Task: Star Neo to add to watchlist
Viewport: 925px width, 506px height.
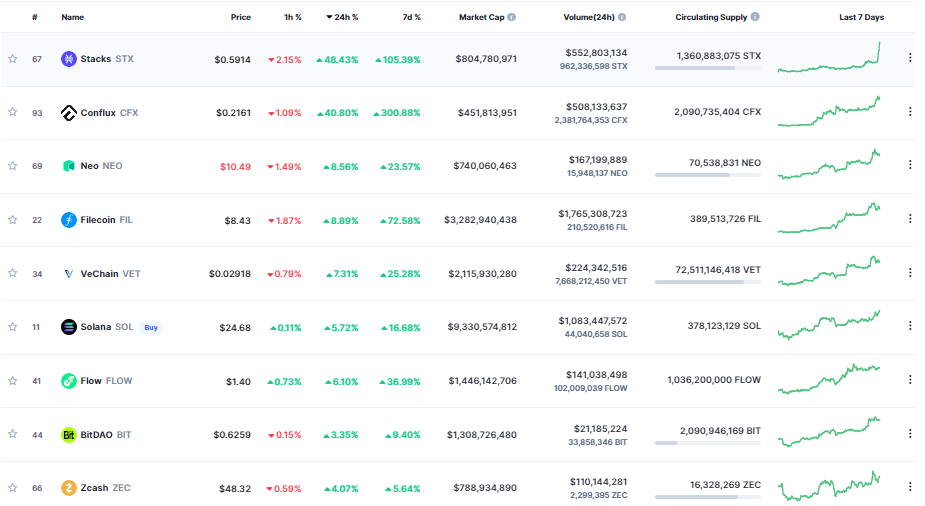Action: (x=12, y=166)
